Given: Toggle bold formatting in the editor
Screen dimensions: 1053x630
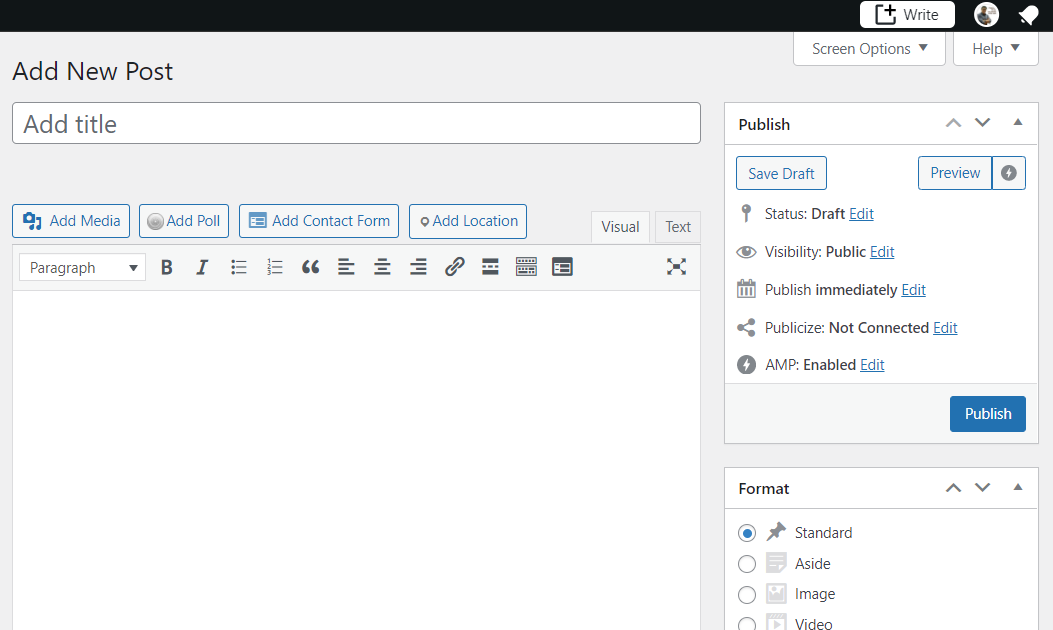Looking at the screenshot, I should 166,266.
